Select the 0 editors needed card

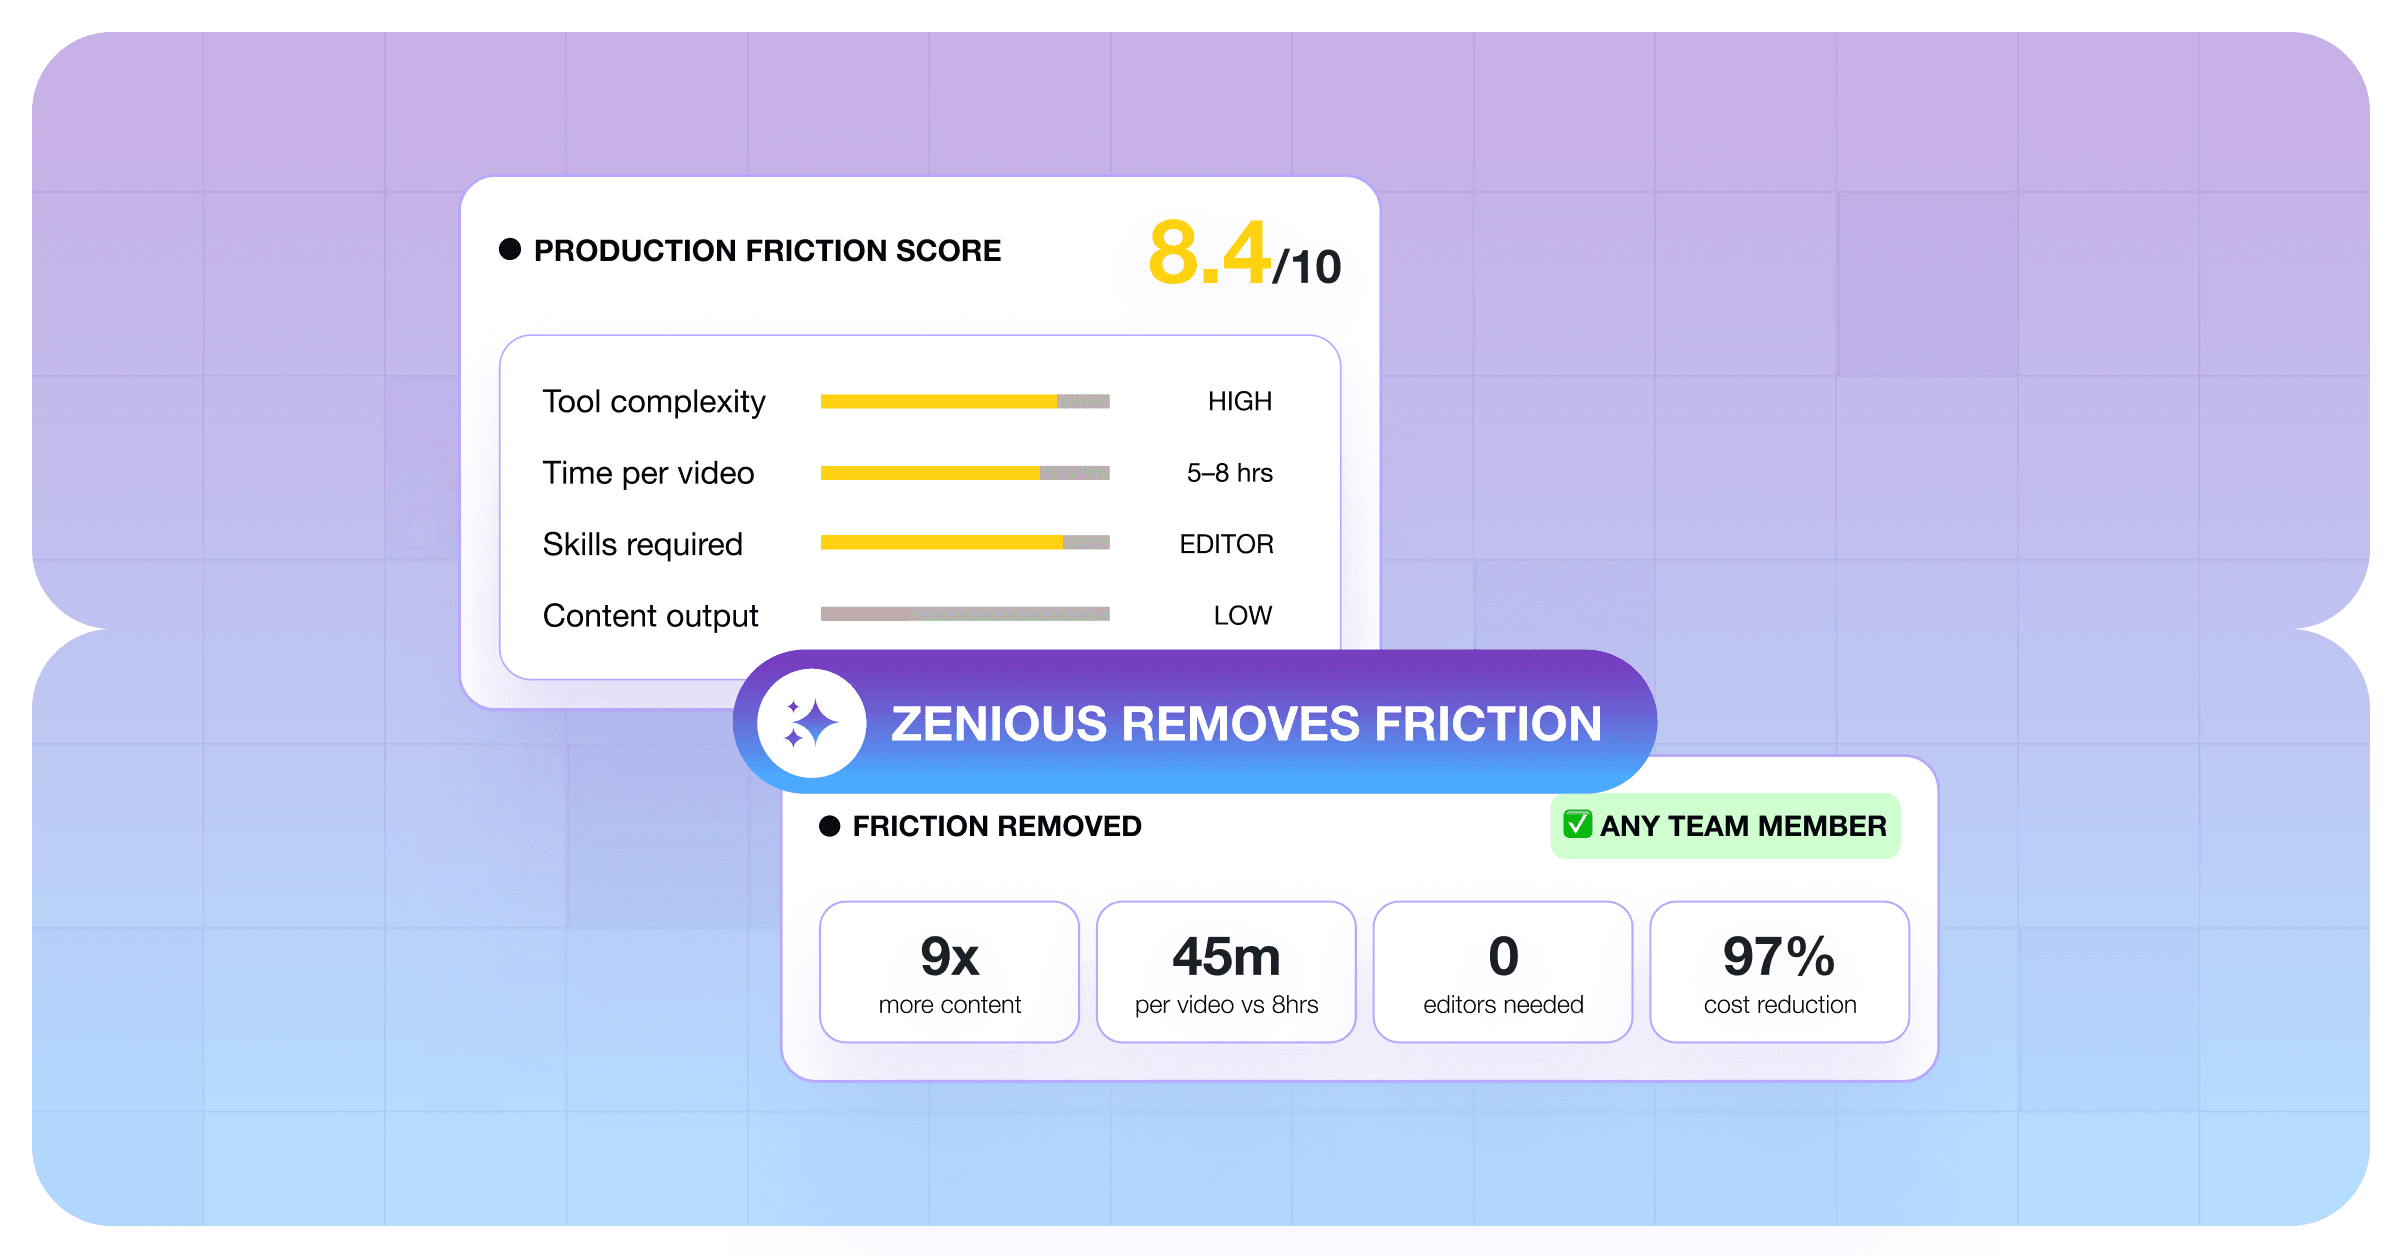[1503, 972]
